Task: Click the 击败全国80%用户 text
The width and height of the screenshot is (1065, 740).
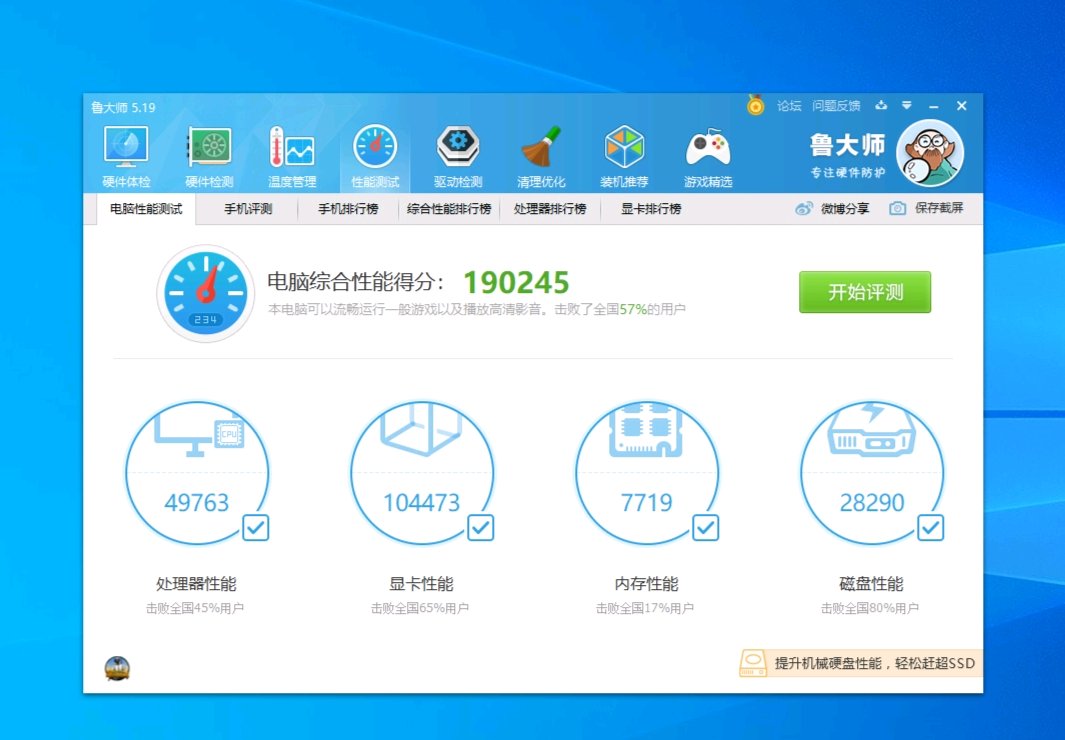Action: [870, 608]
